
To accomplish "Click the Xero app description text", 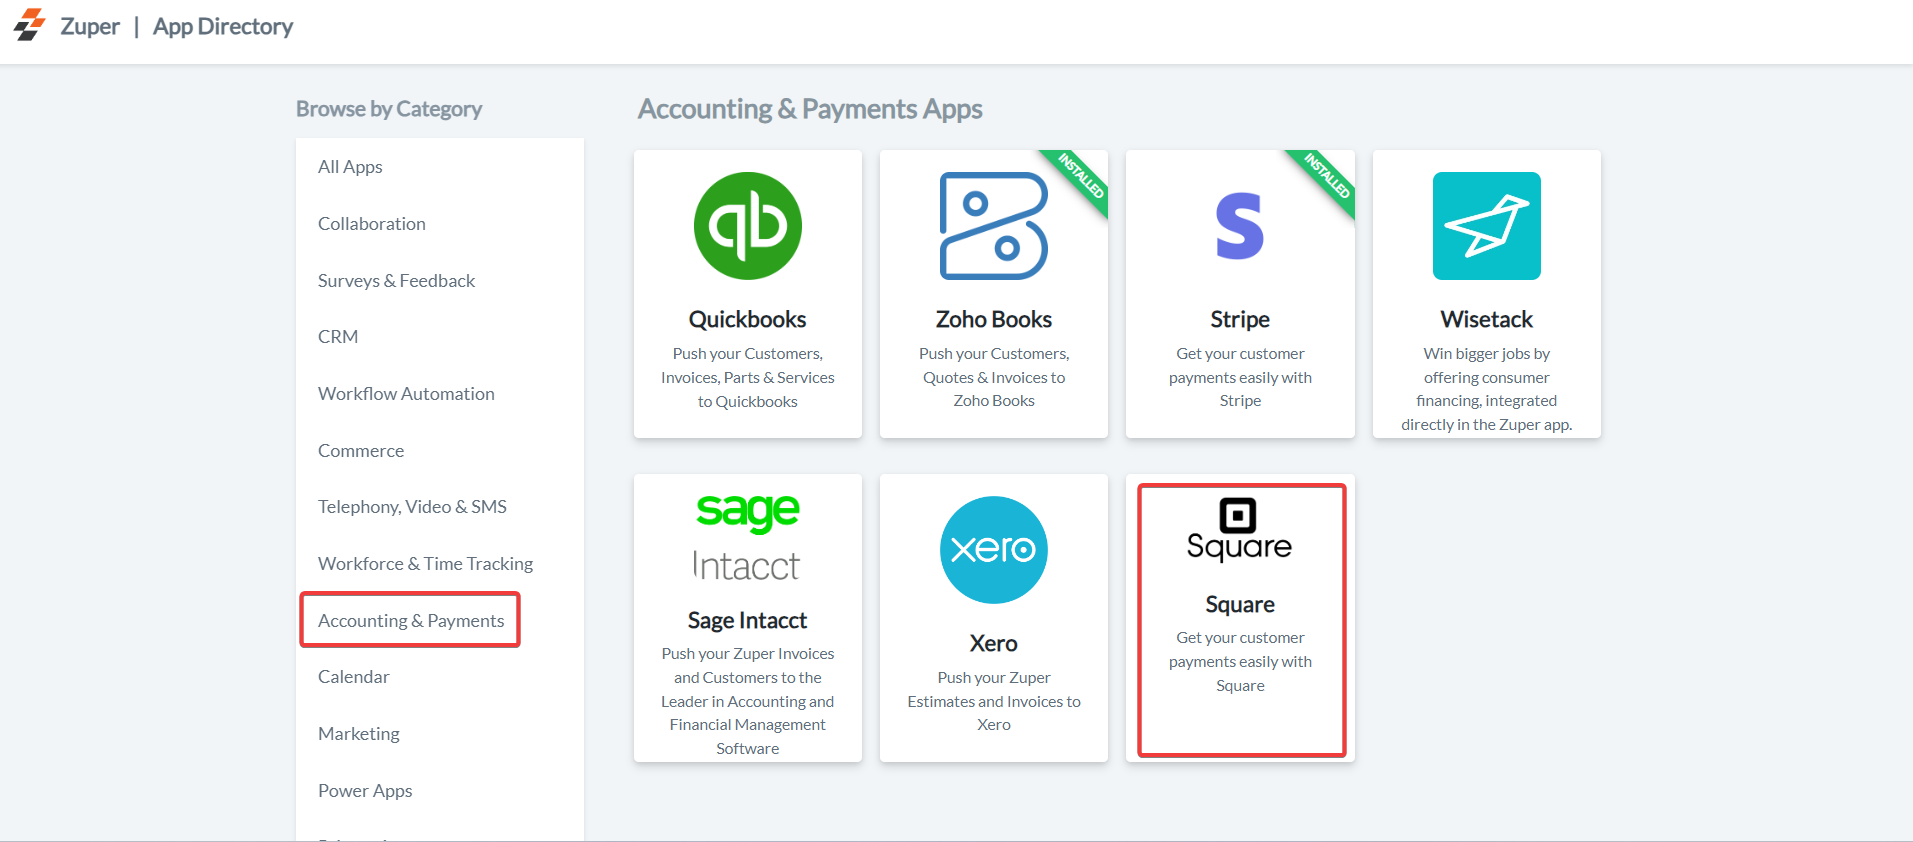I will [x=993, y=701].
